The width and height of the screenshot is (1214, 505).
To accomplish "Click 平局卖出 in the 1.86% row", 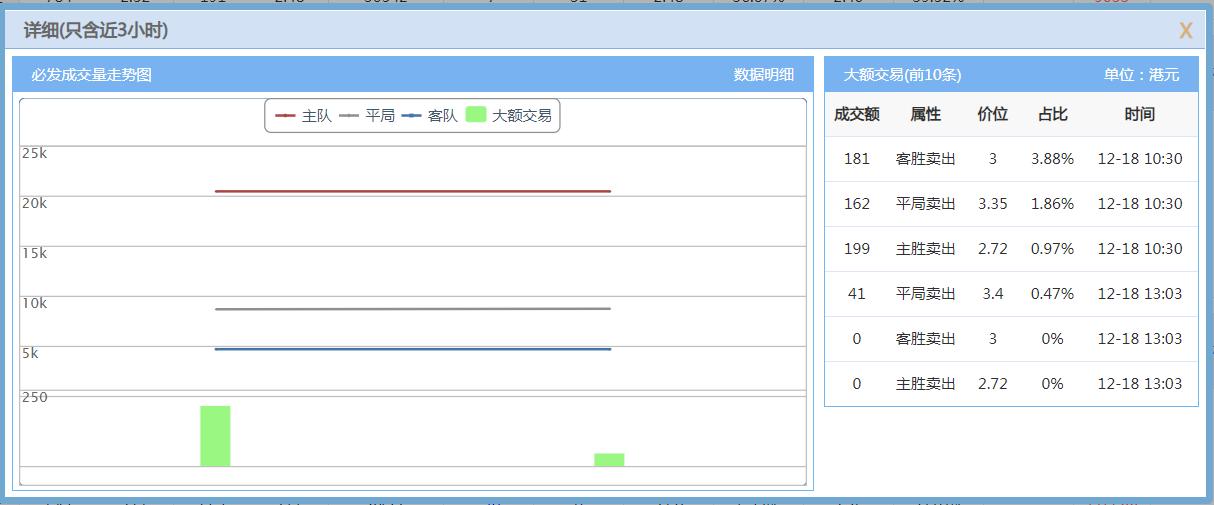I will click(926, 204).
